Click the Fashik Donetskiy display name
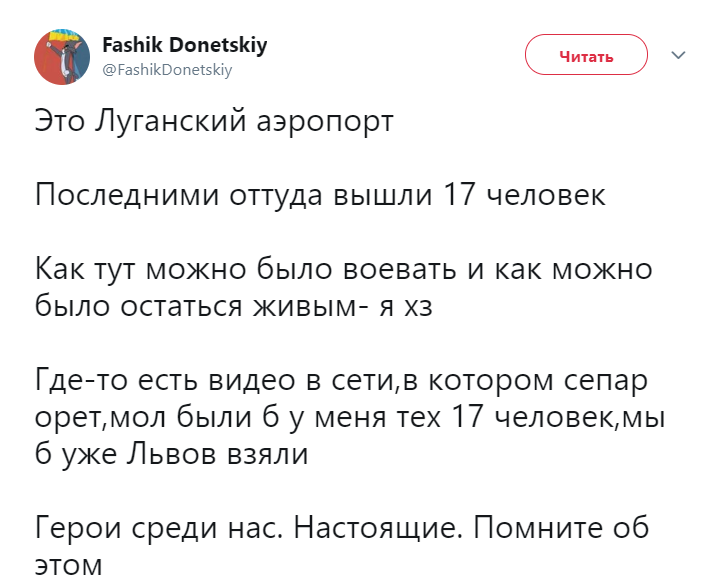The image size is (705, 586). click(185, 45)
